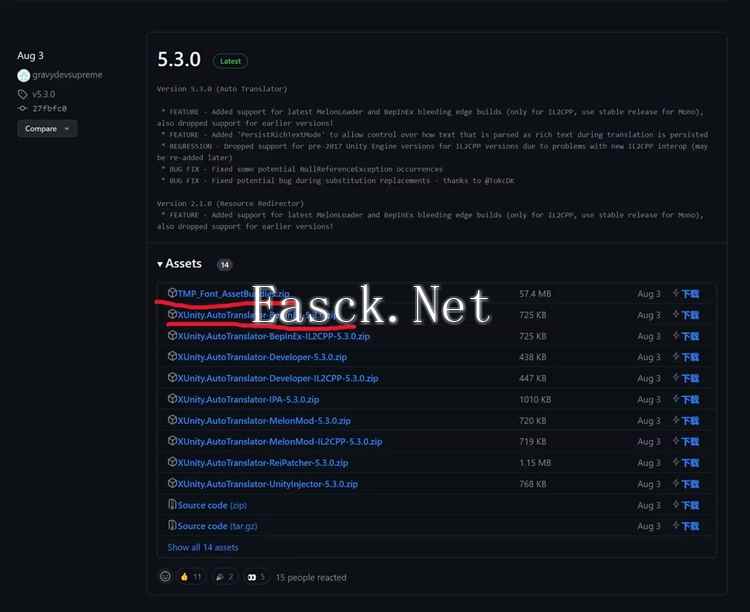The height and width of the screenshot is (612, 750).
Task: Open the XUnity.AutoTranslator-ReiPatcher-5.3.0.zip link
Action: click(x=262, y=463)
